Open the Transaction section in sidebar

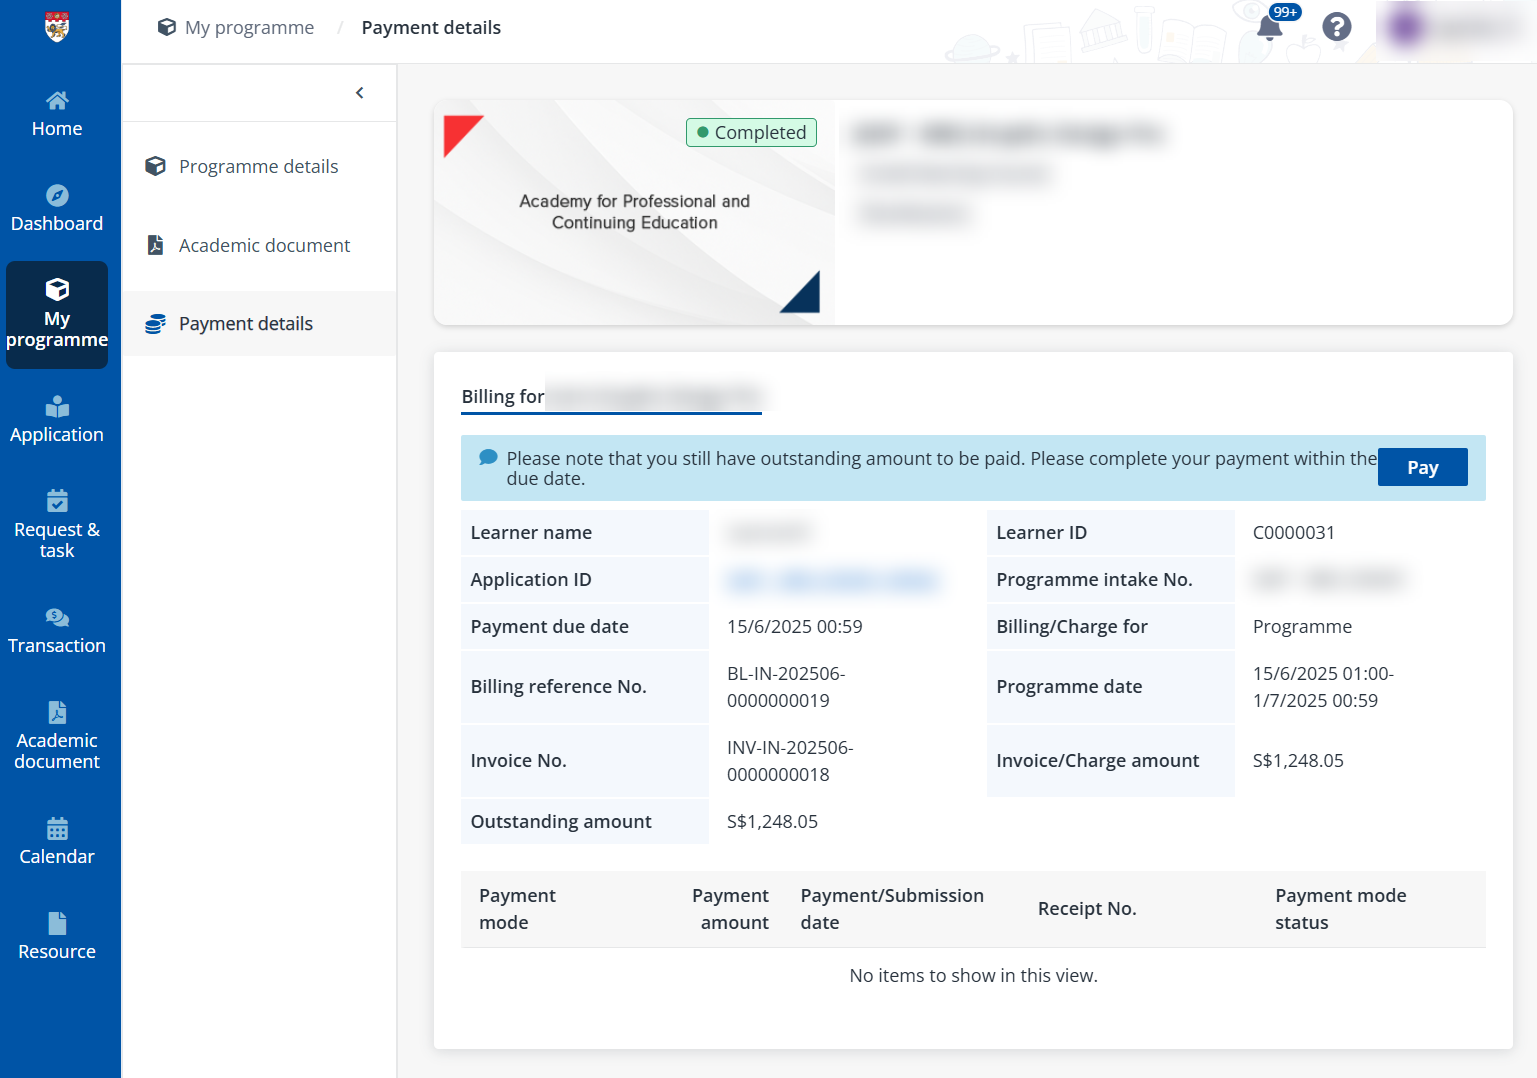coord(57,628)
